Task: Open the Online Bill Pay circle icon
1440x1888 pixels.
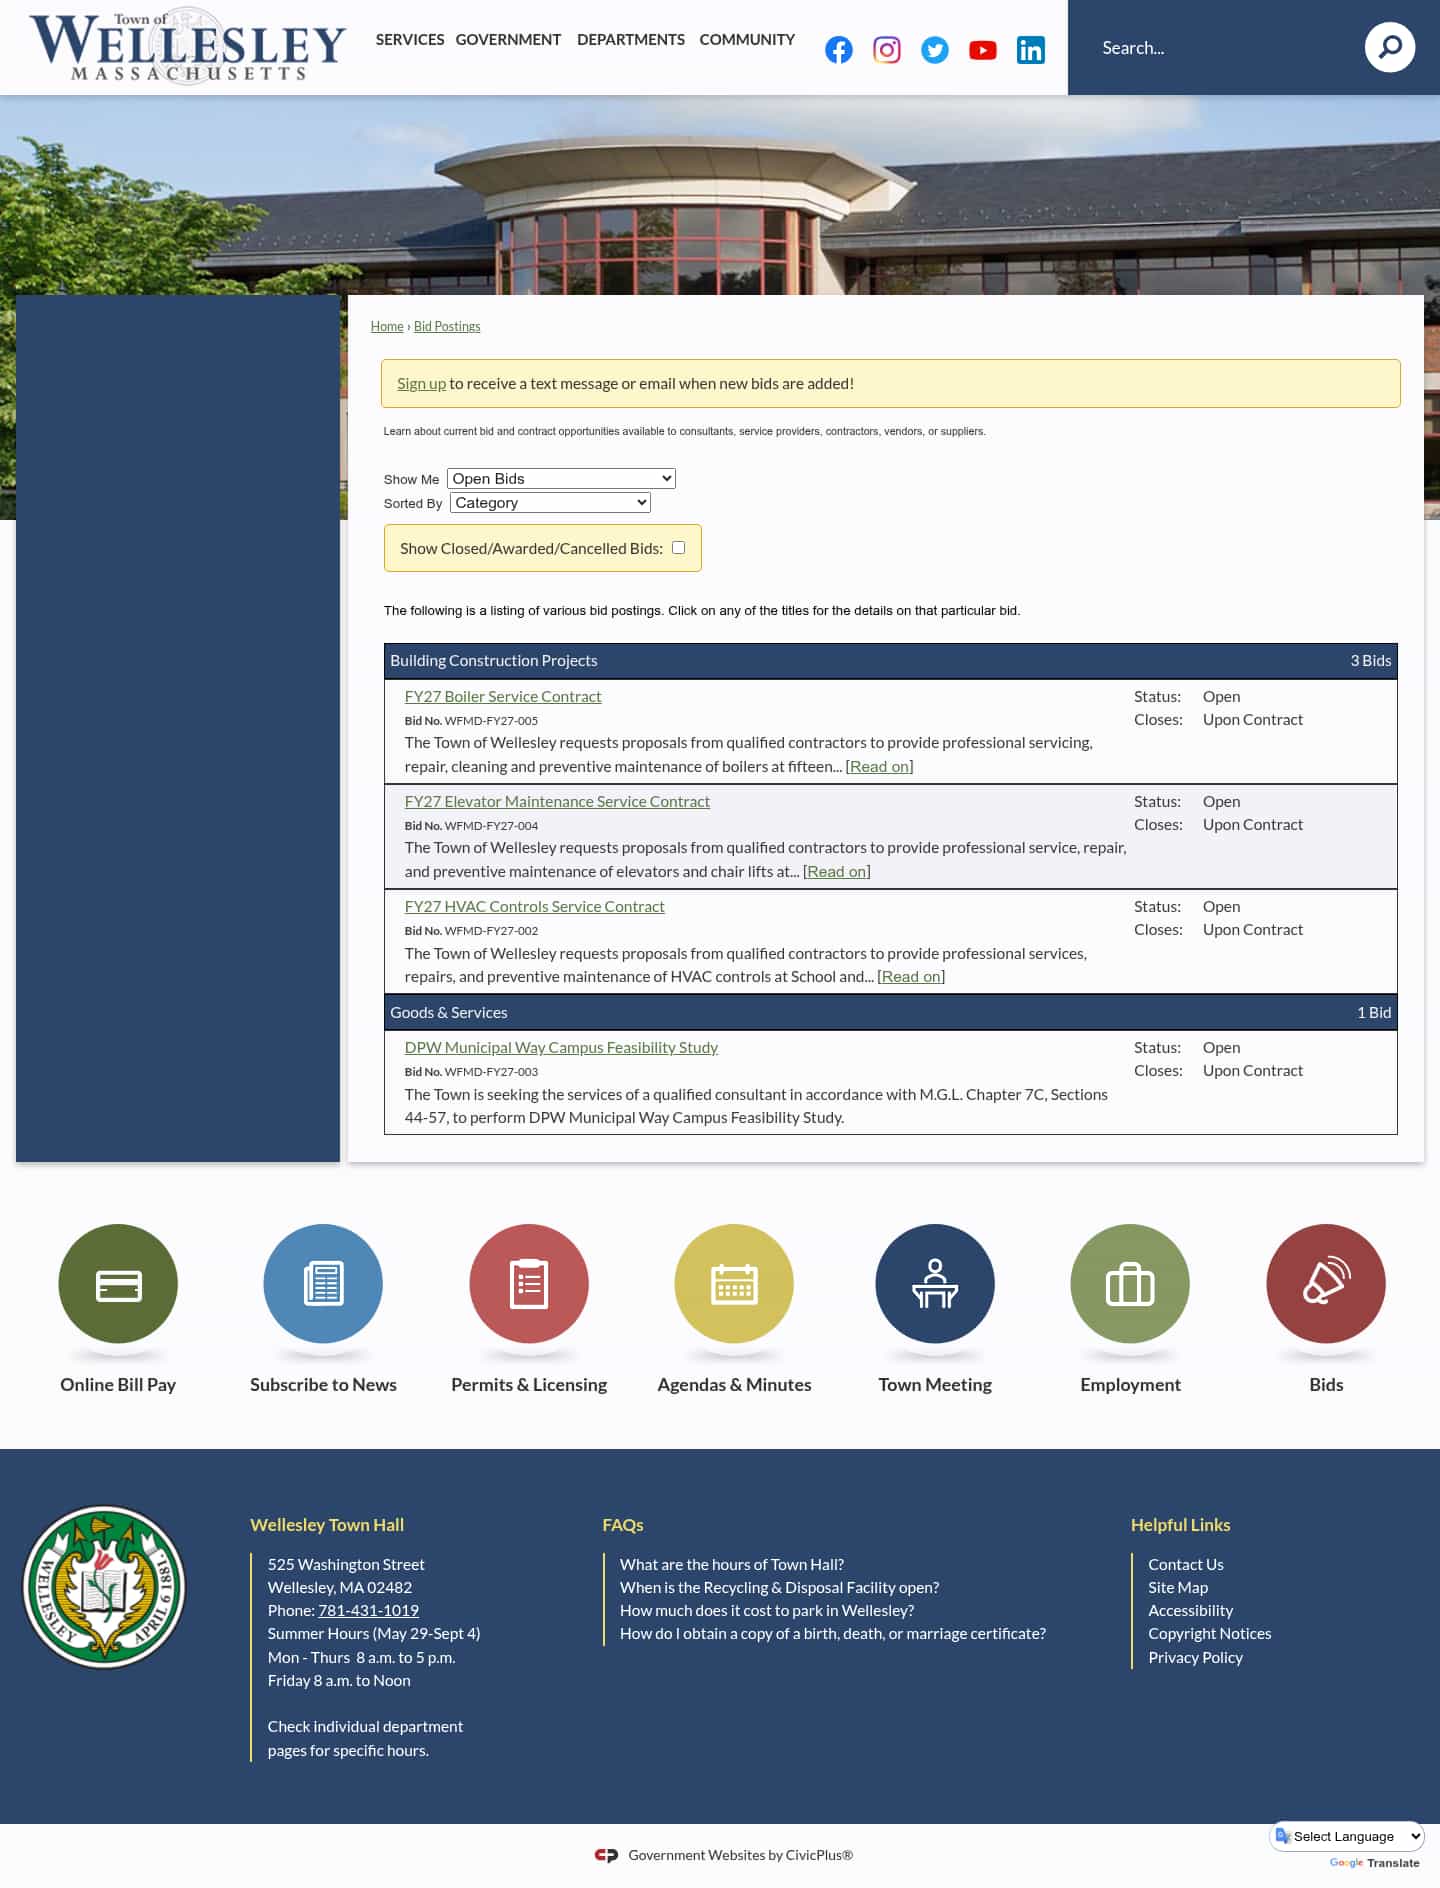Action: (118, 1283)
